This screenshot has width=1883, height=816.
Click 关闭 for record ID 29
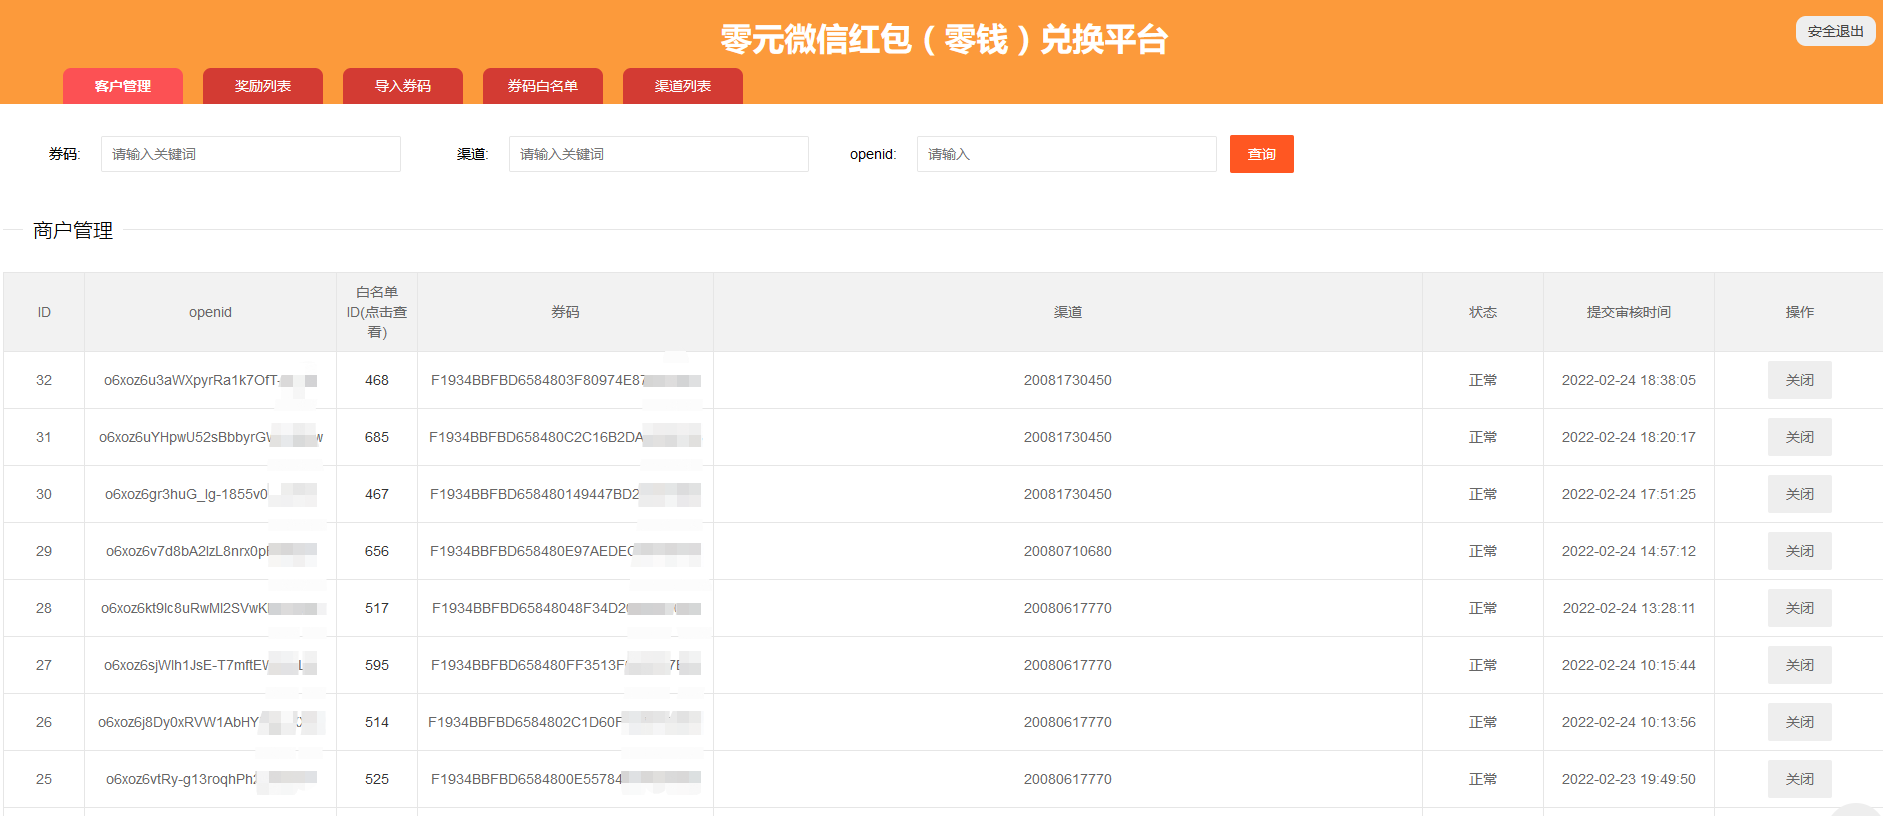tap(1799, 551)
